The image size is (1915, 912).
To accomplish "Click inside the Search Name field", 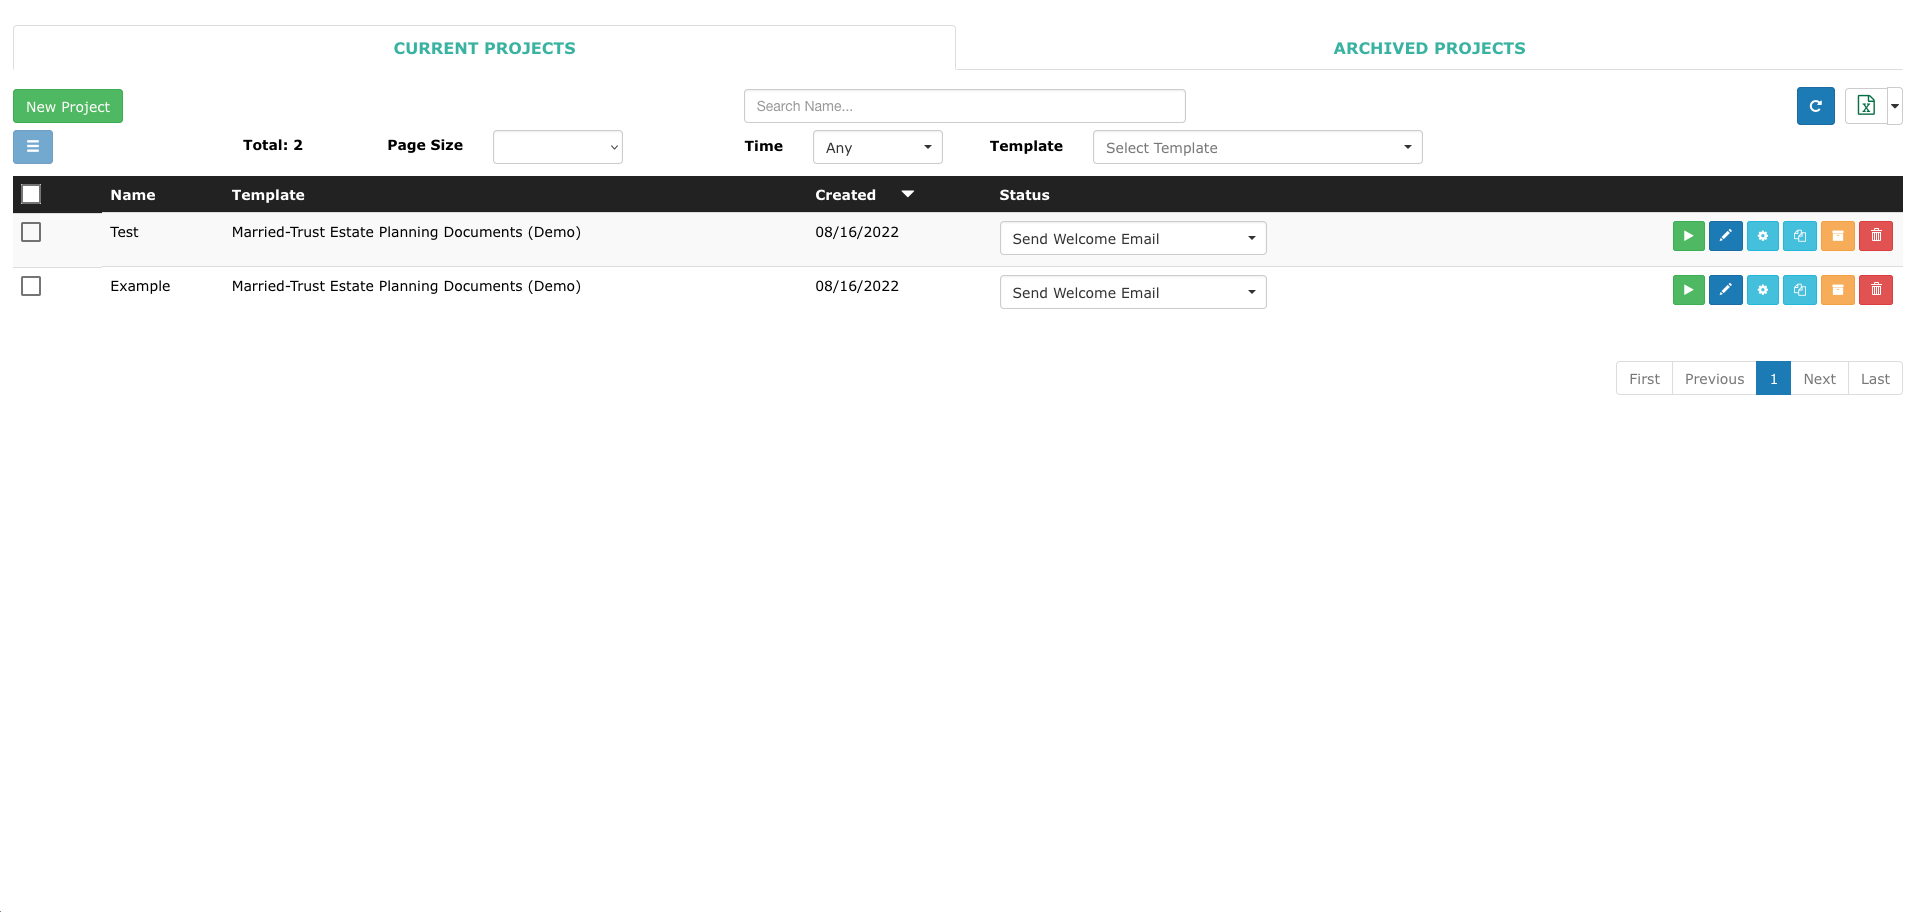I will tap(963, 105).
